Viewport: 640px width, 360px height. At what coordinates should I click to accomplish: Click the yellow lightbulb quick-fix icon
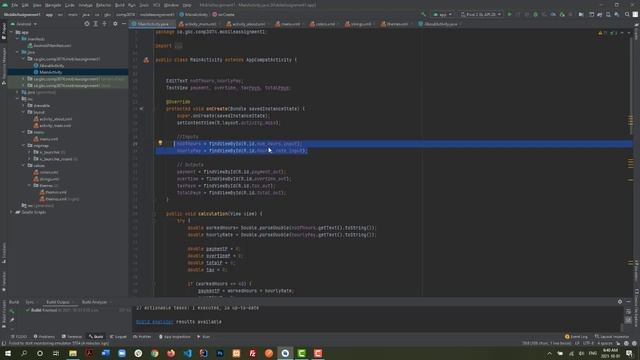click(160, 143)
